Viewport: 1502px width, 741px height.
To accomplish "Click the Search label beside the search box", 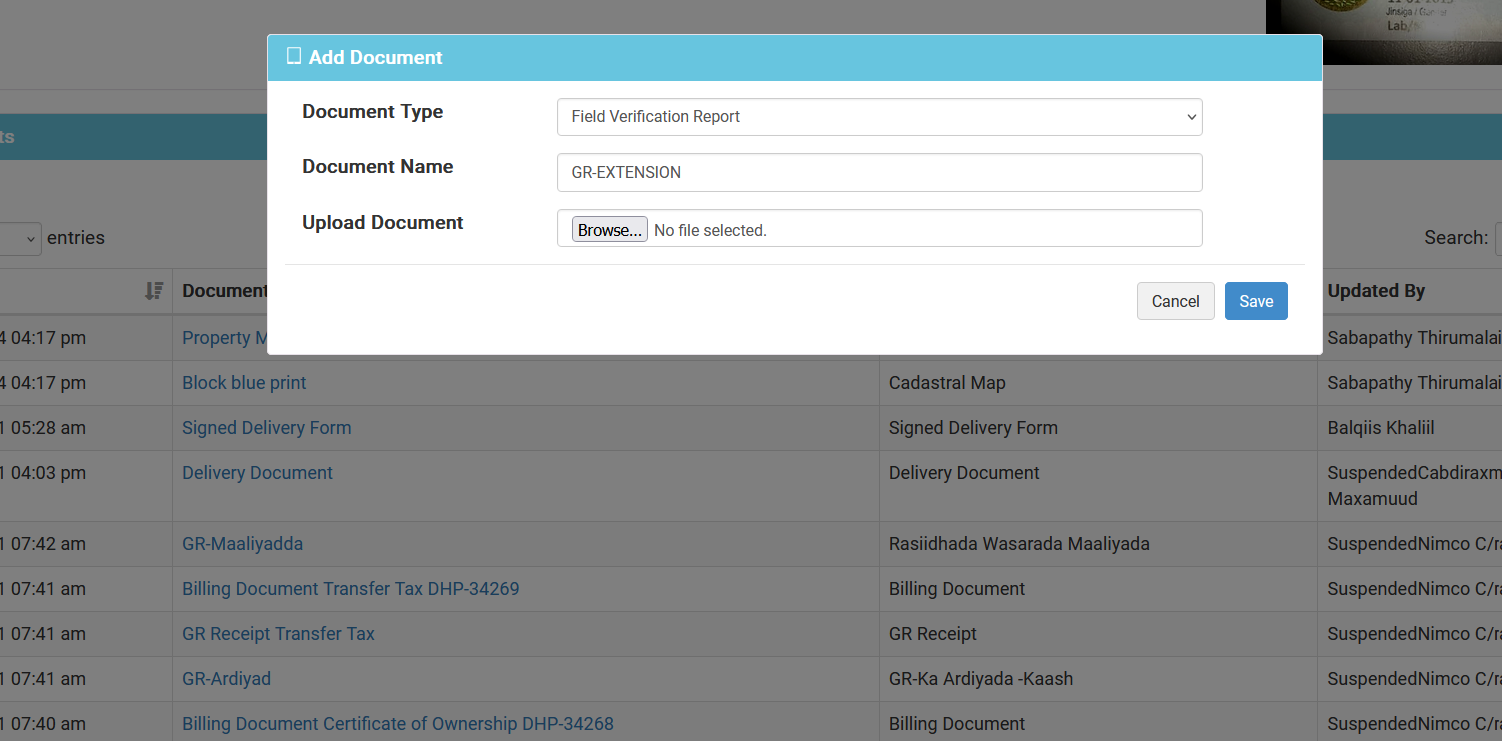I will click(x=1456, y=238).
